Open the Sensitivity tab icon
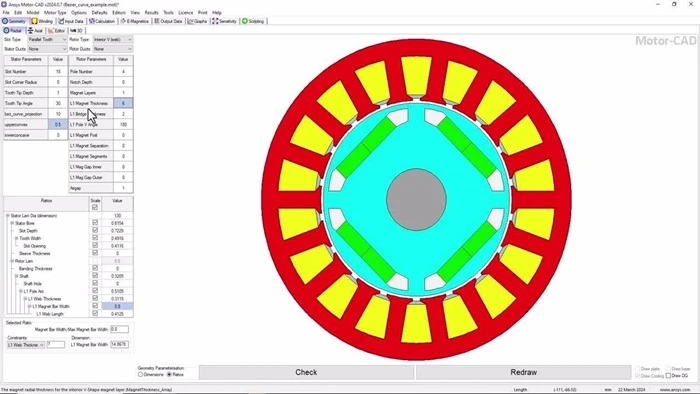 (x=215, y=21)
